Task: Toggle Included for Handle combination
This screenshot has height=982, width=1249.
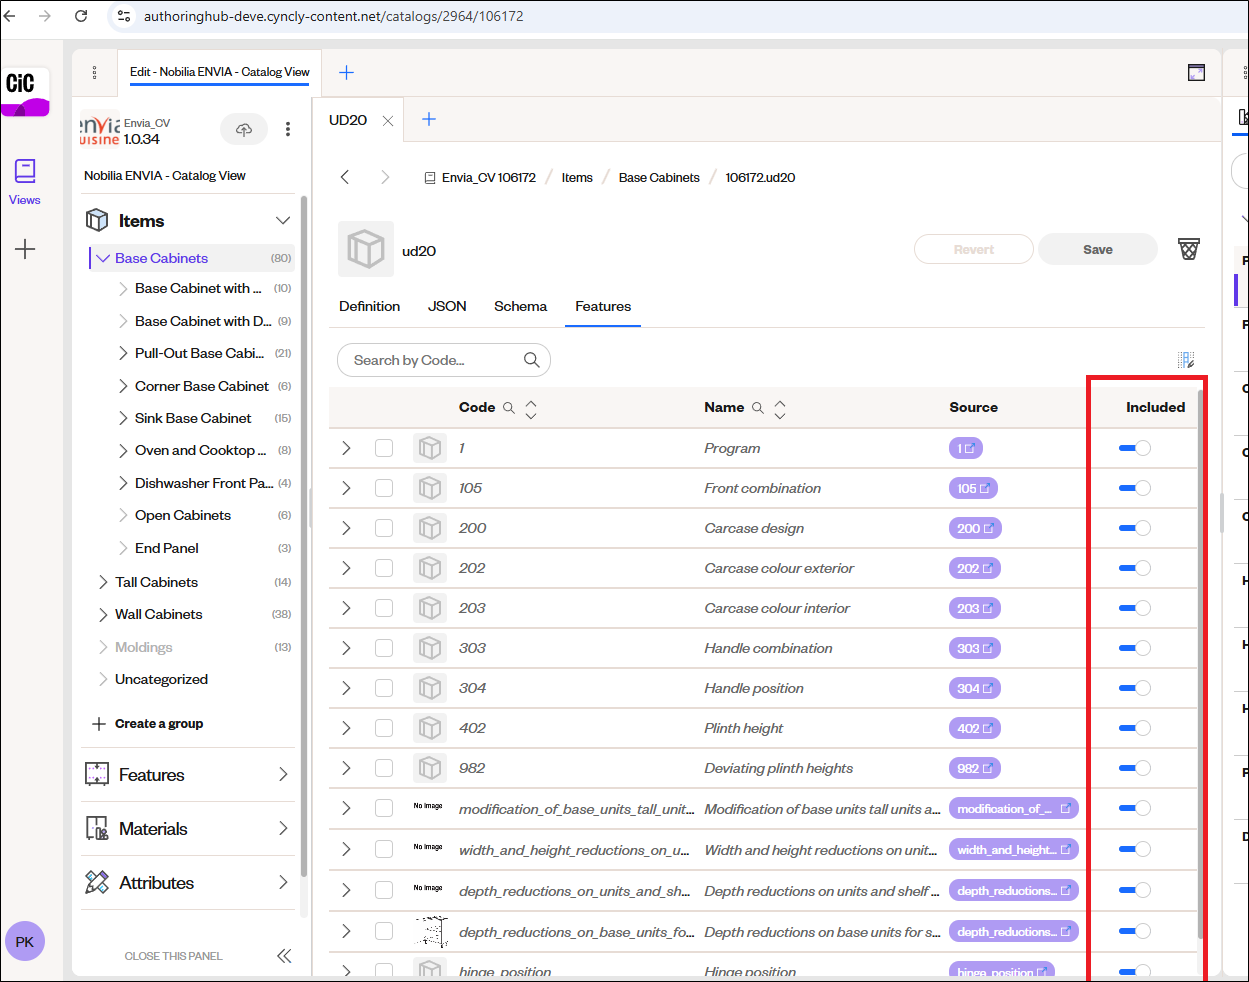Action: 1135,648
